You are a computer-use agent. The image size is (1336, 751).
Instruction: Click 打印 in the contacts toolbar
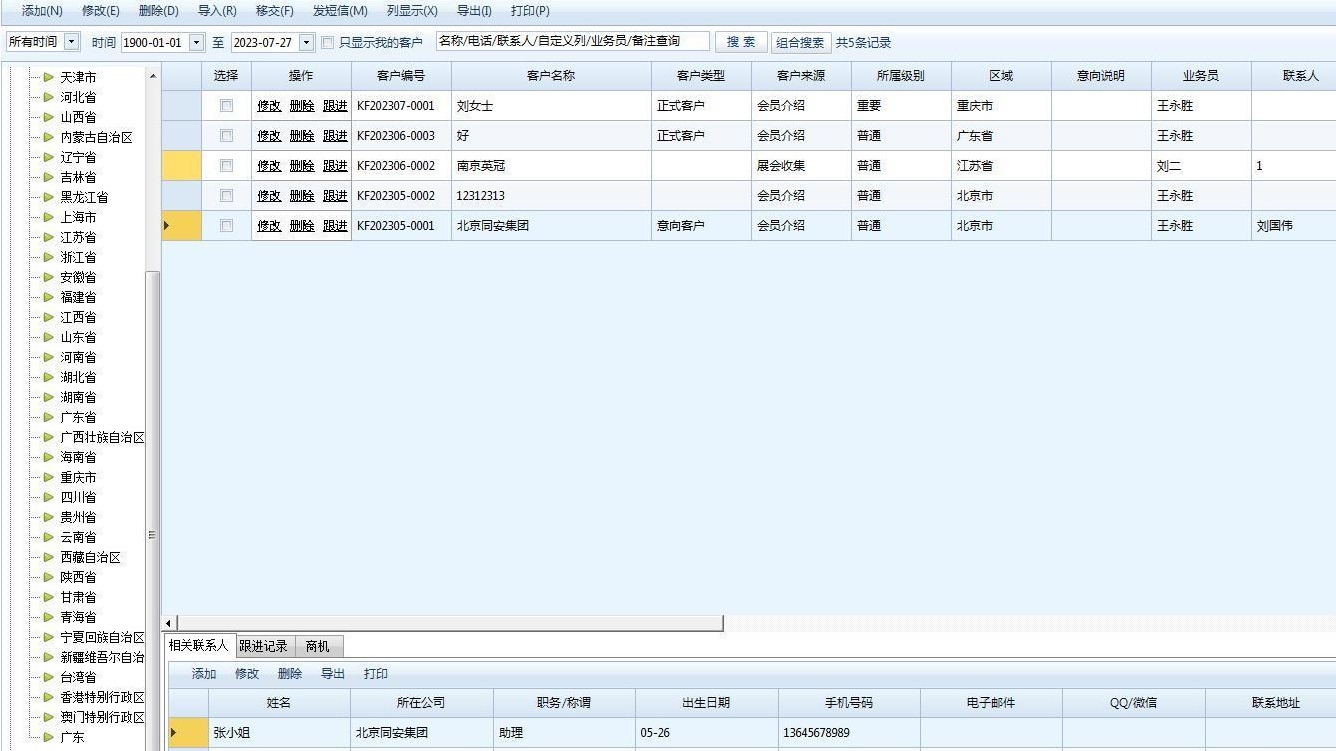tap(376, 674)
